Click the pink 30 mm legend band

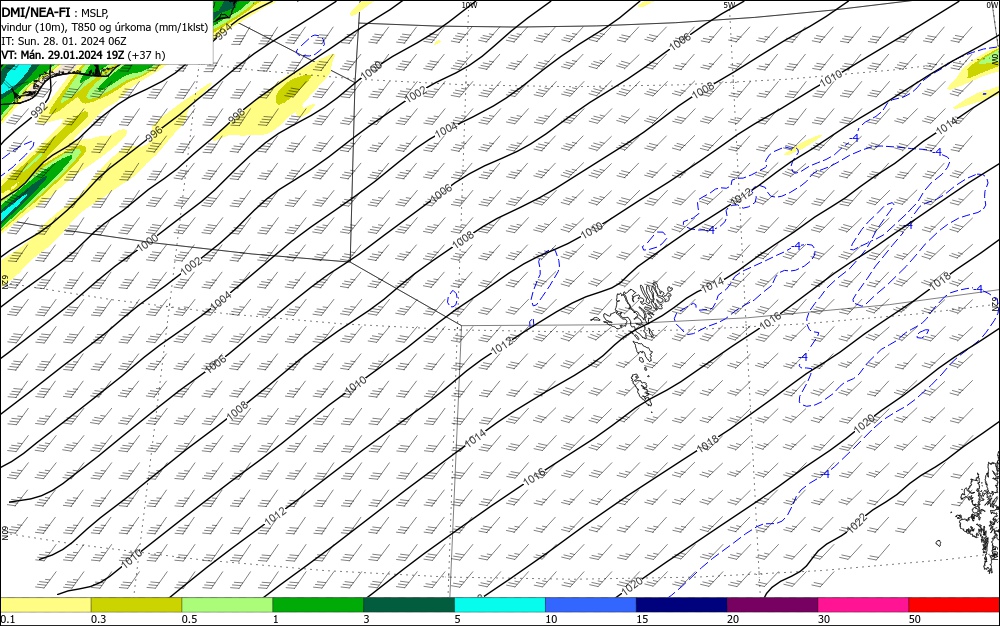coord(864,605)
